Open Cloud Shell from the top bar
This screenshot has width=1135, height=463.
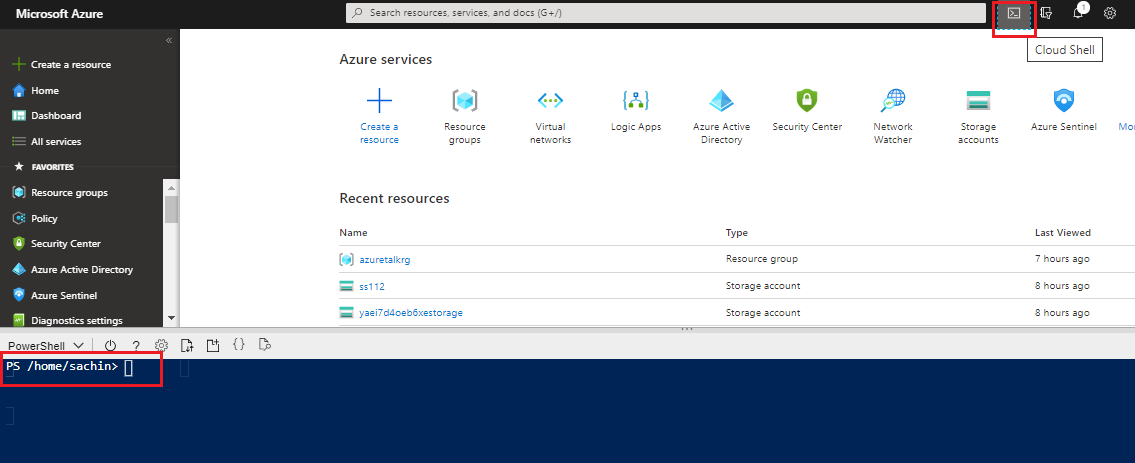(x=1015, y=13)
